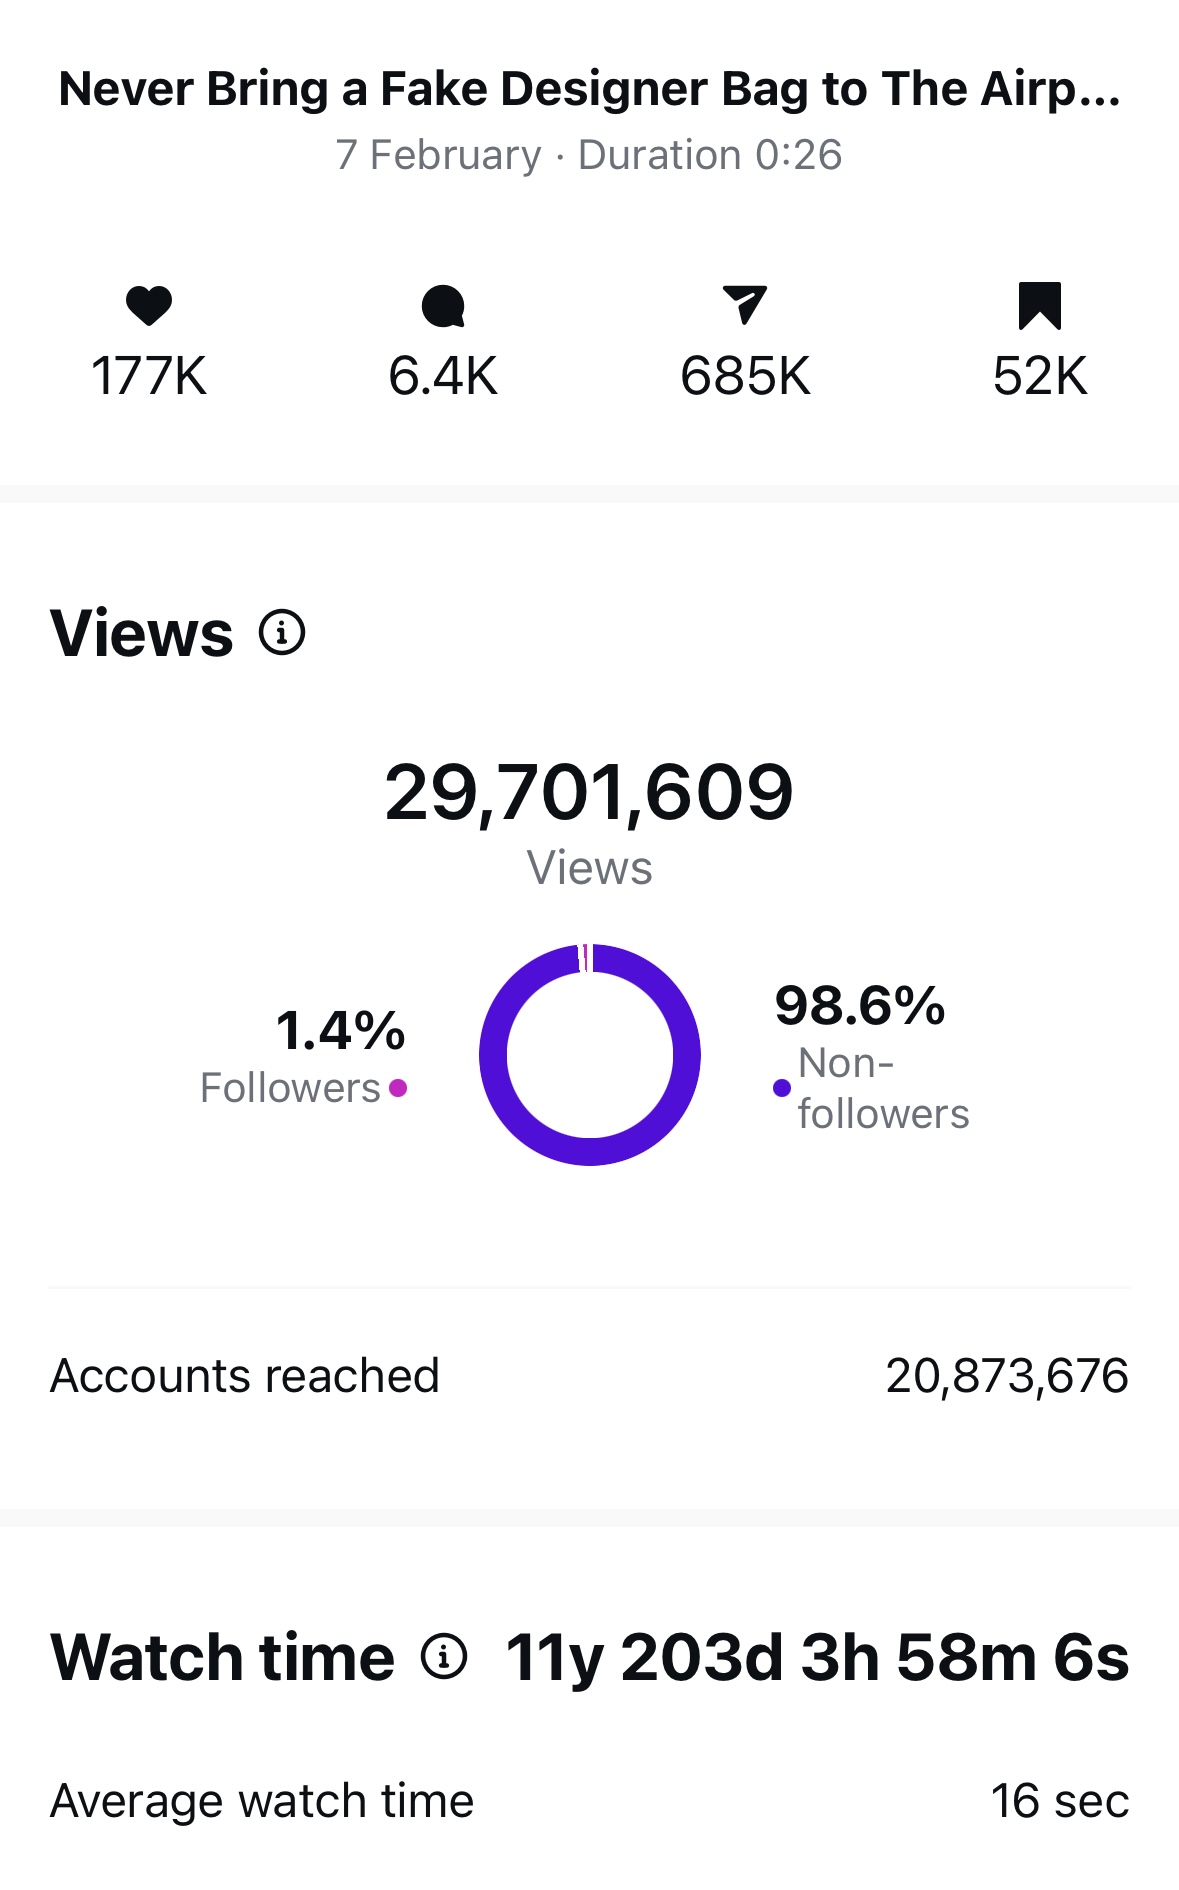Tap the purple Non-followers legend dot
Image resolution: width=1179 pixels, height=1890 pixels.
point(782,1088)
